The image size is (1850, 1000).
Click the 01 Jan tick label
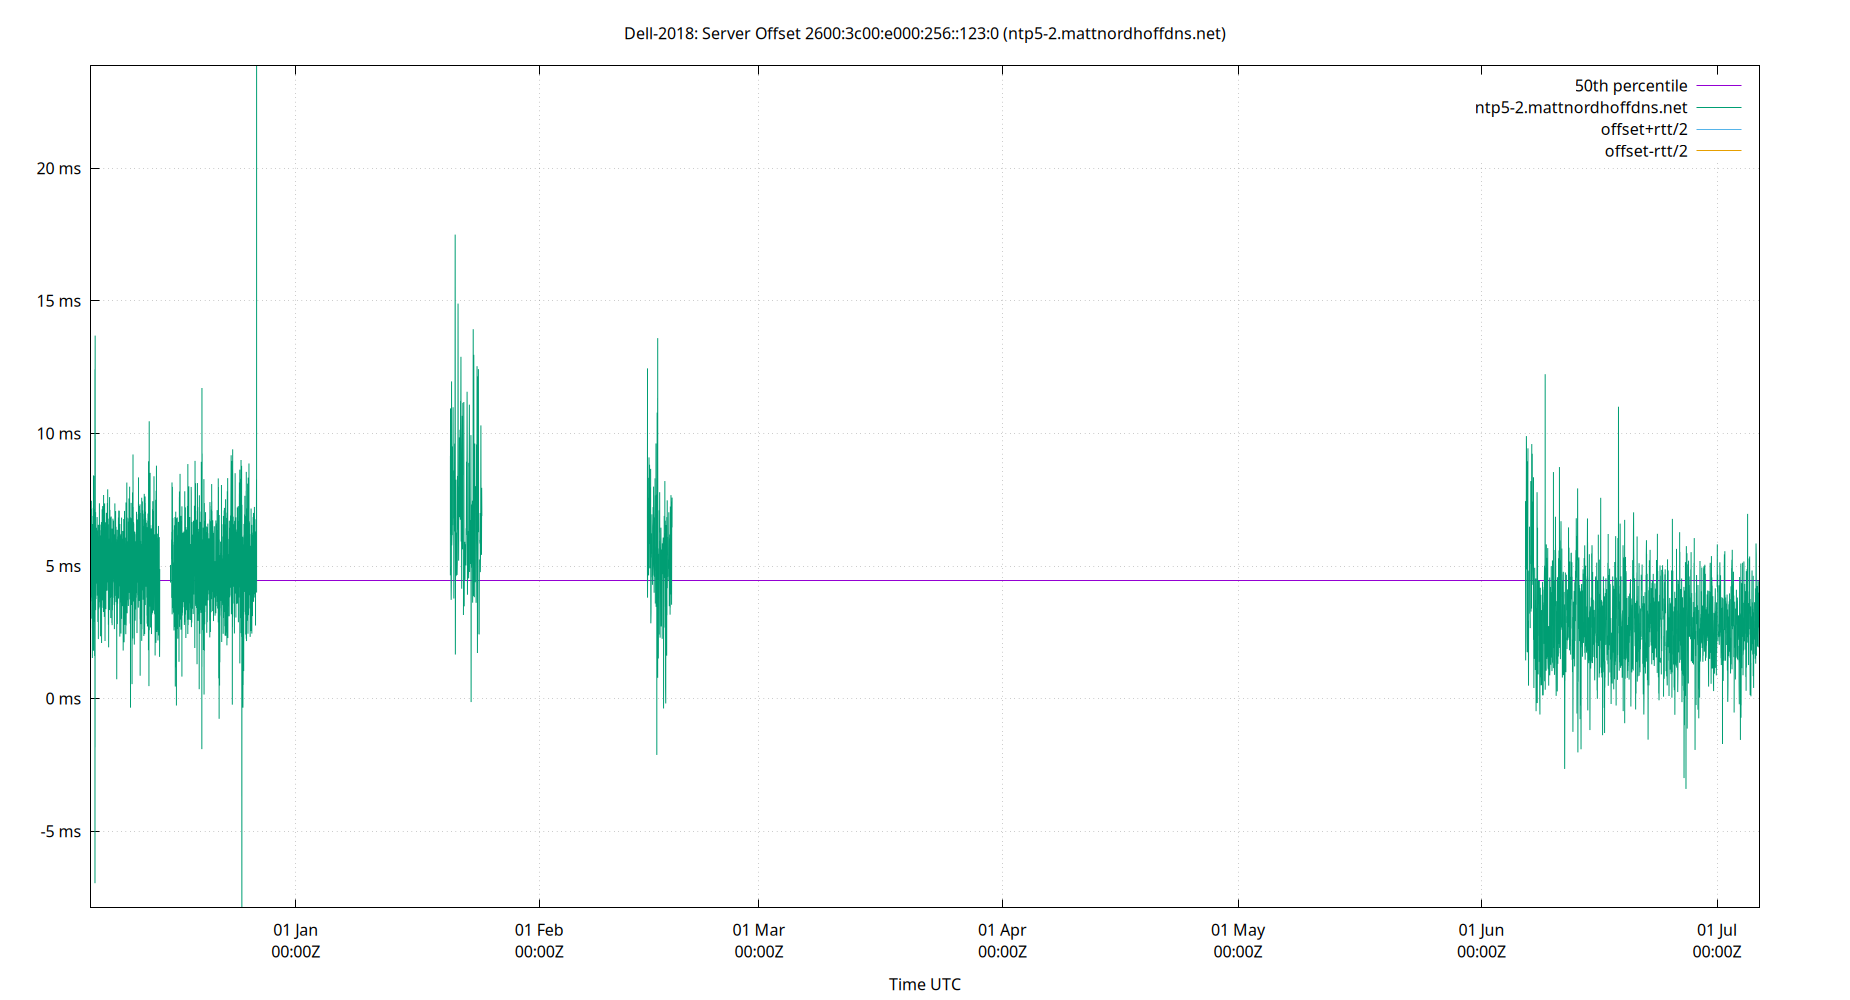[x=295, y=930]
